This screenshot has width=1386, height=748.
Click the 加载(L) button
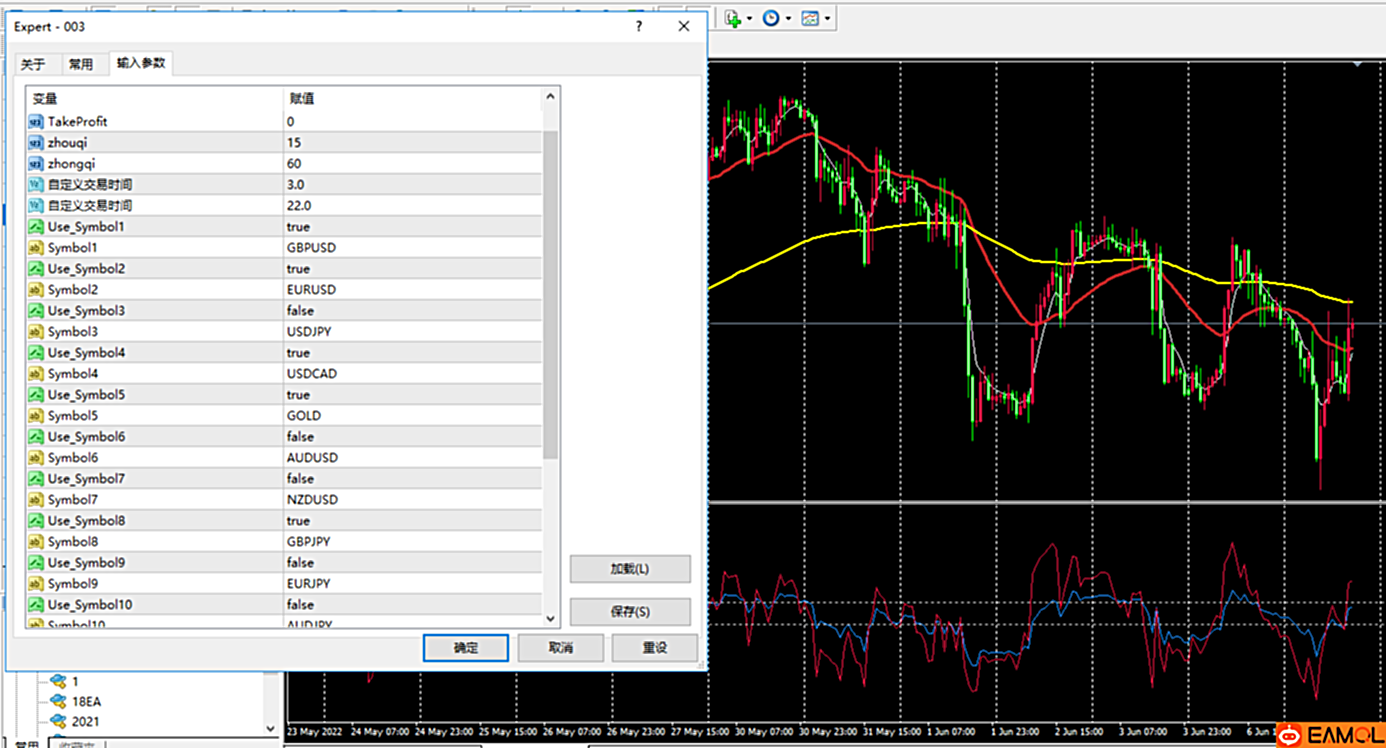(x=630, y=569)
